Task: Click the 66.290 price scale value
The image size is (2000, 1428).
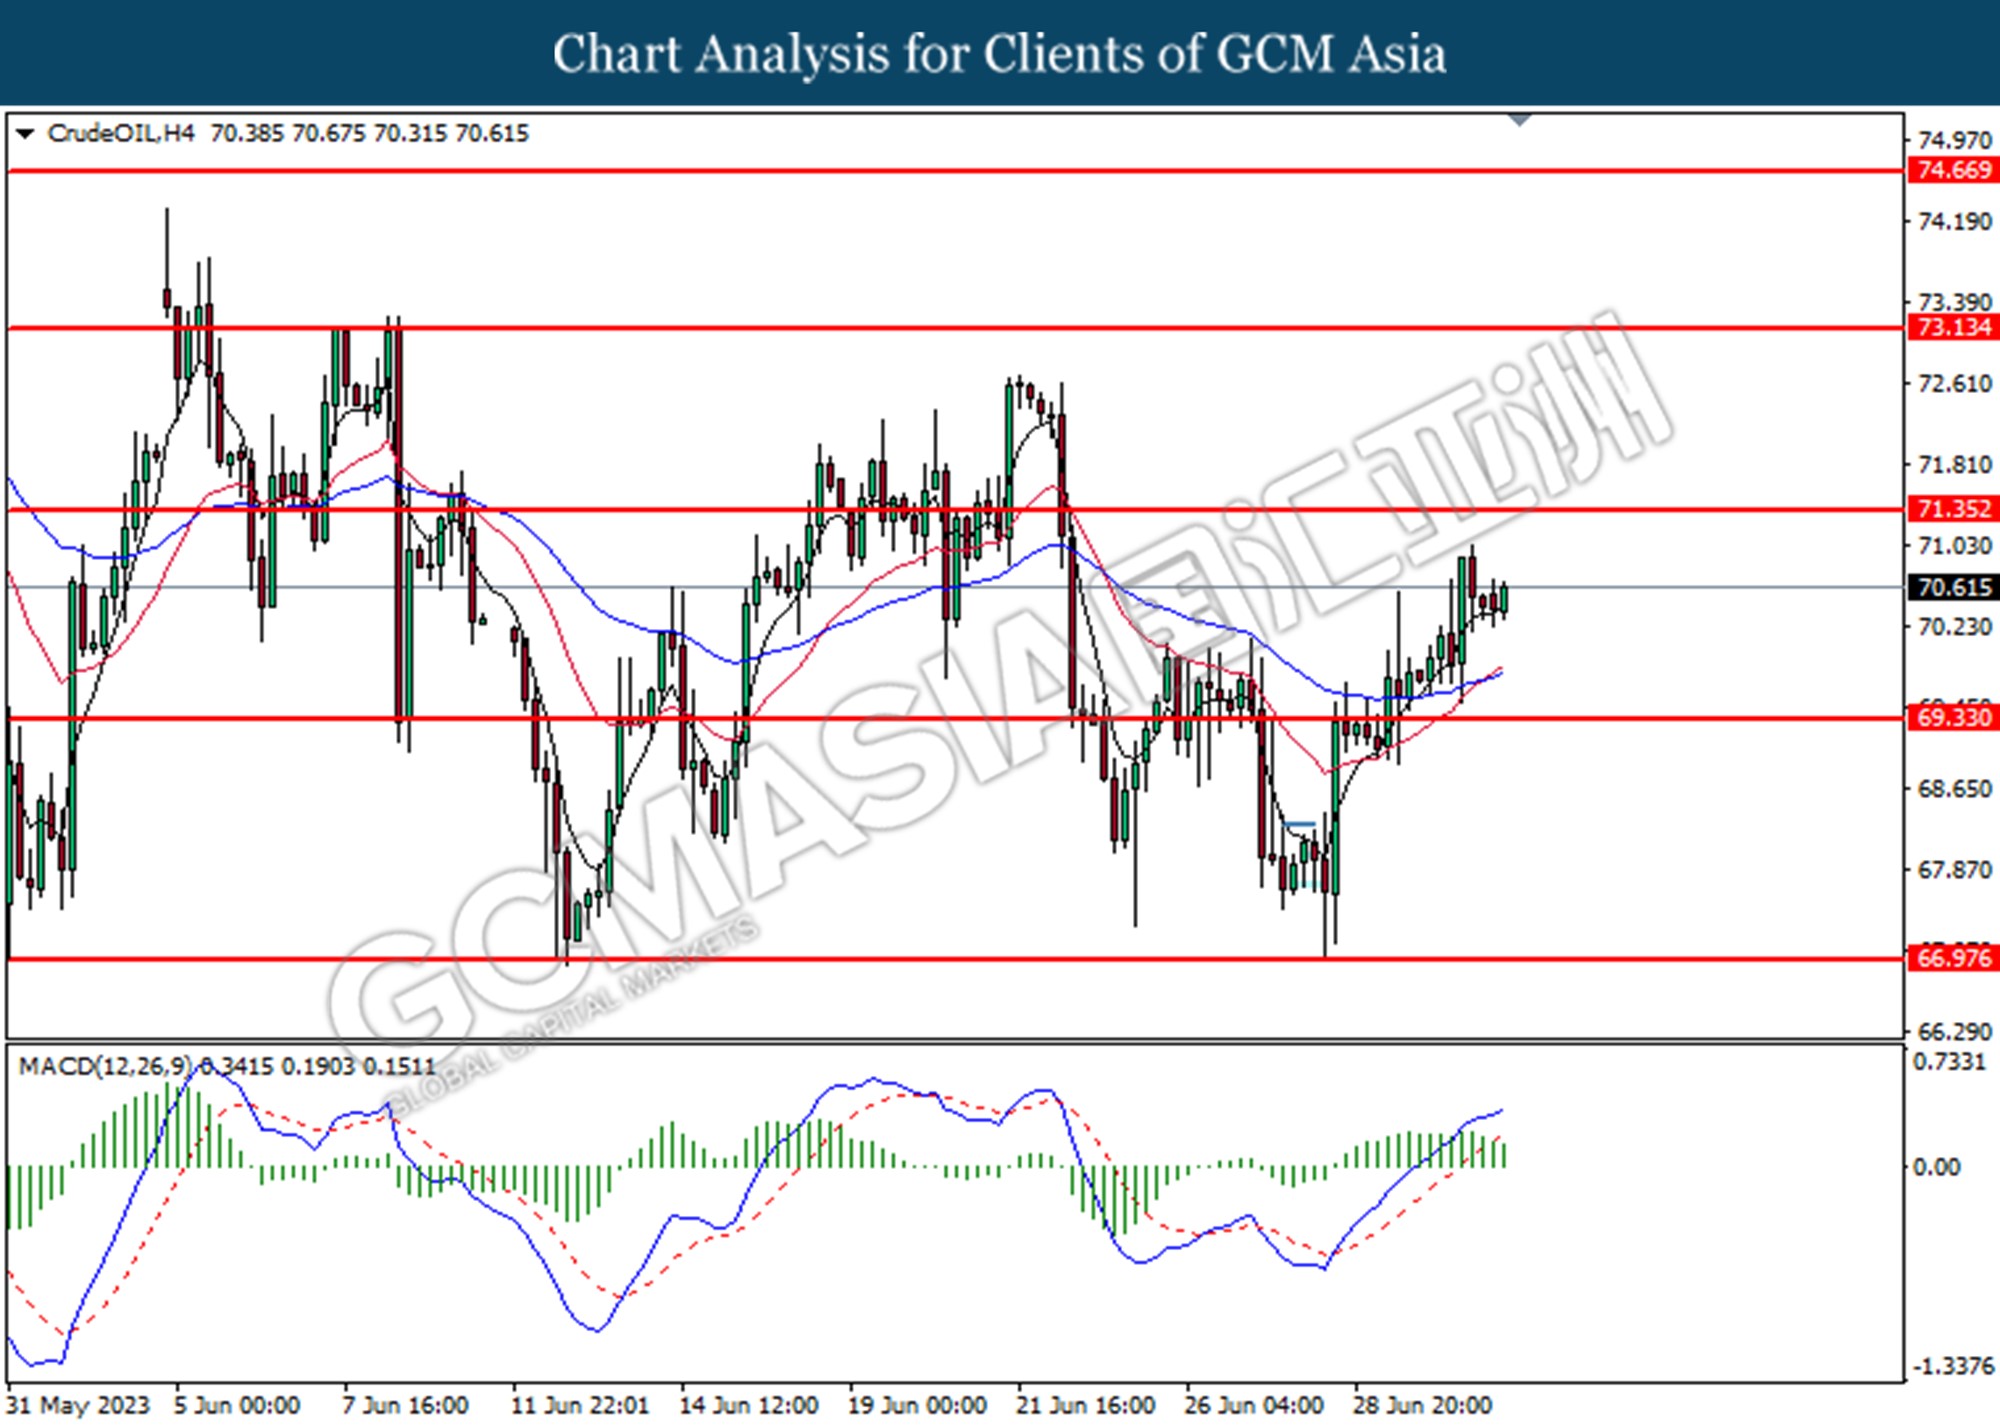Action: pos(1955,1031)
